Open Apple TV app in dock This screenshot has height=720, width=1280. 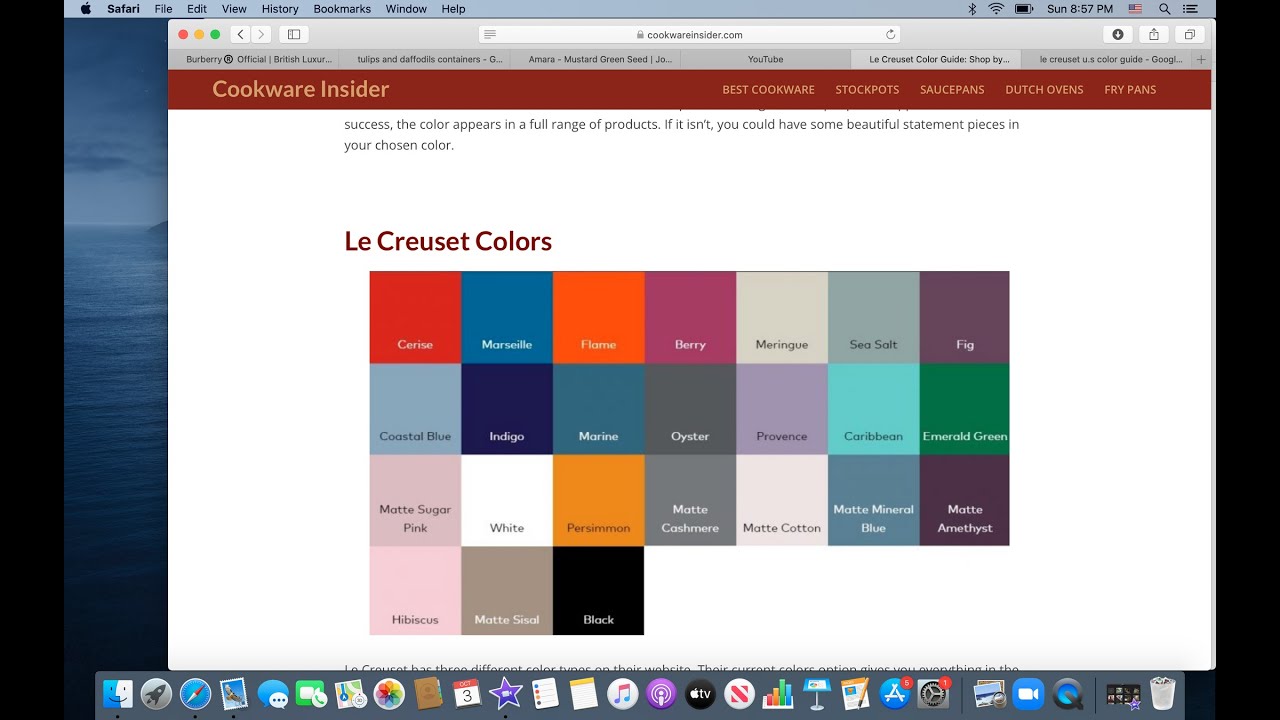coord(700,693)
